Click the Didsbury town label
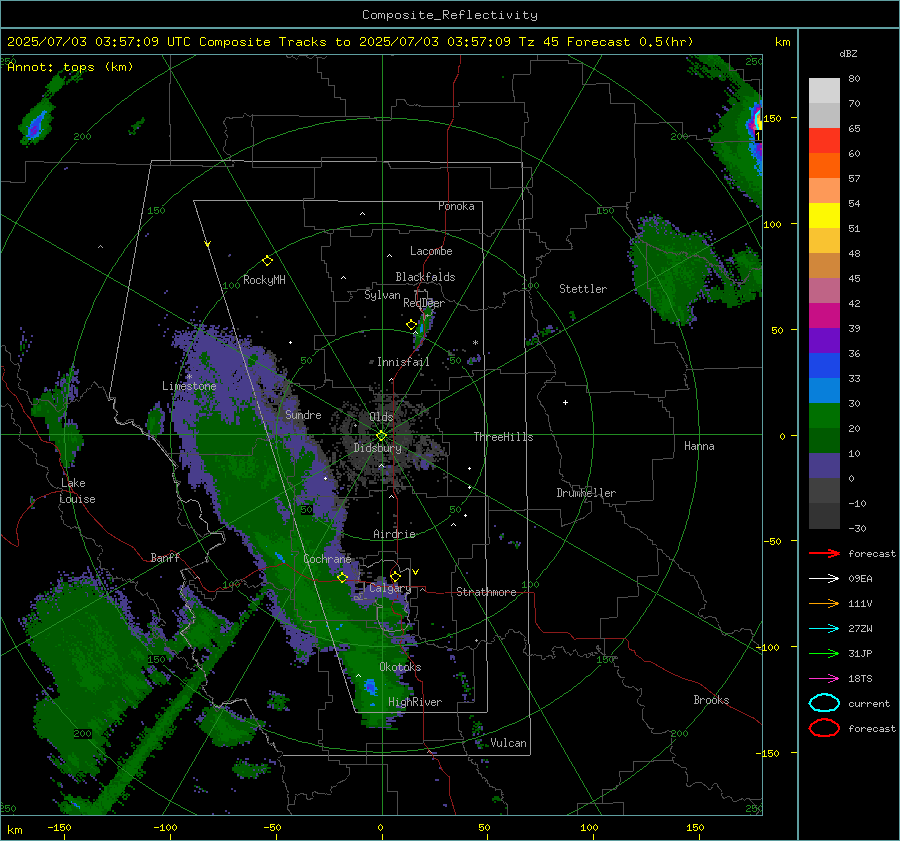 (x=378, y=448)
